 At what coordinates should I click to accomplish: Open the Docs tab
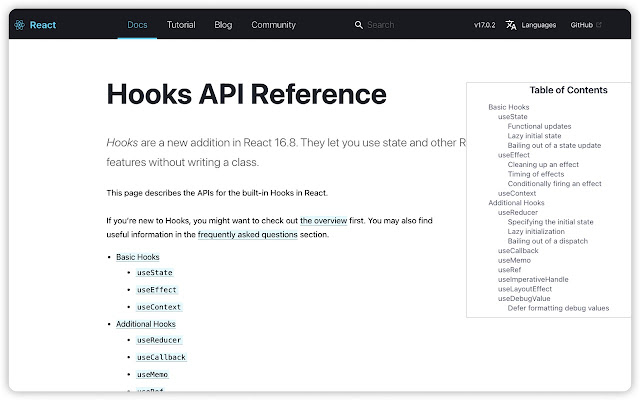point(137,25)
